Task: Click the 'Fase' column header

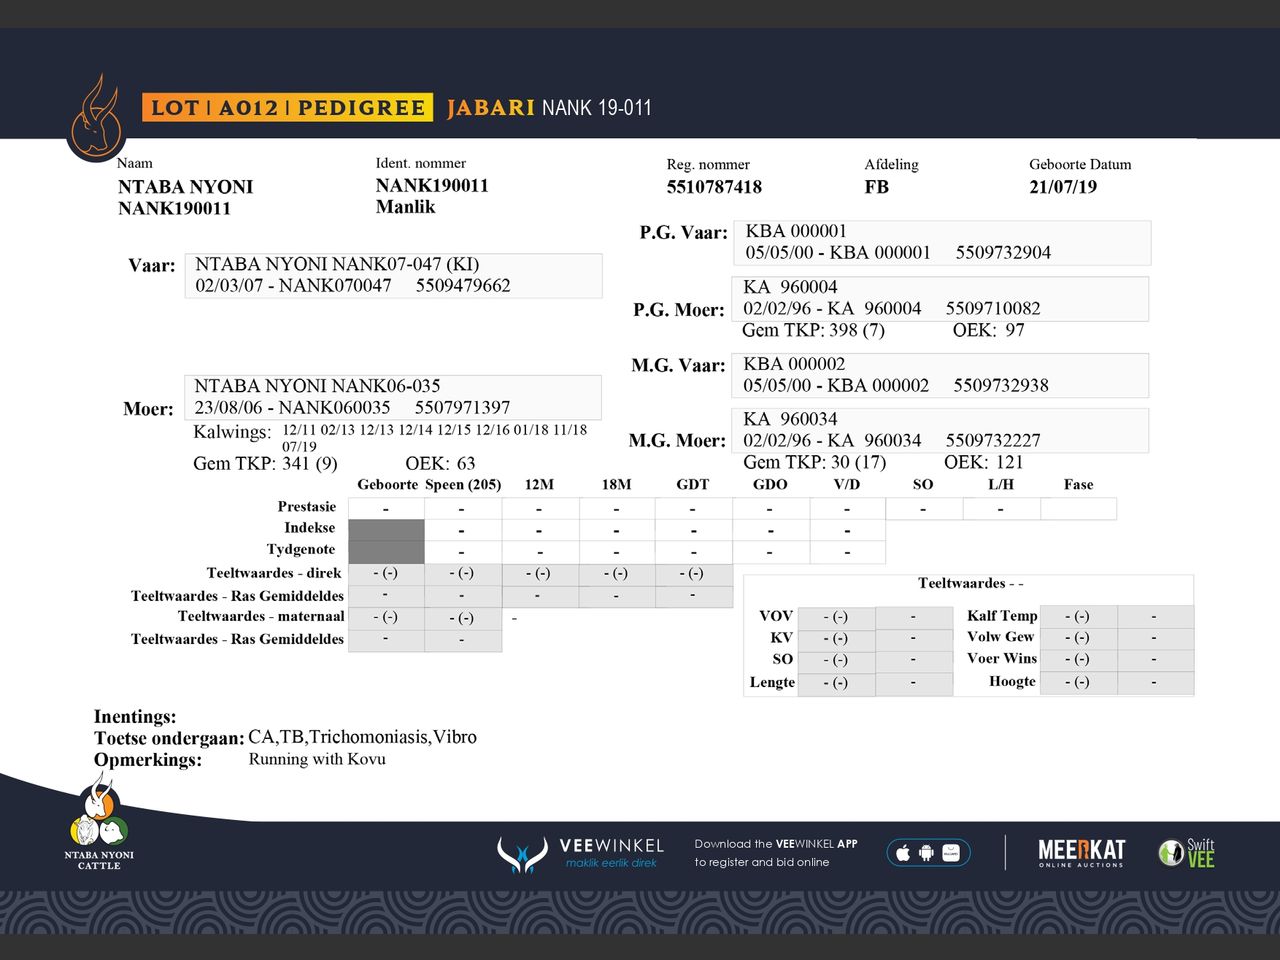Action: tap(1078, 485)
